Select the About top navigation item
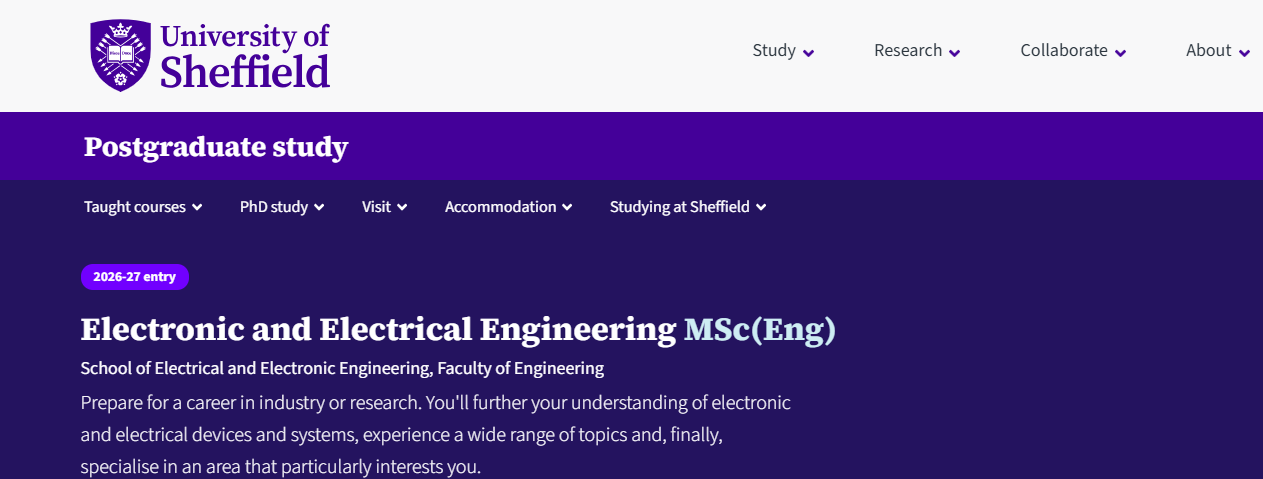The image size is (1263, 479). pyautogui.click(x=1208, y=50)
